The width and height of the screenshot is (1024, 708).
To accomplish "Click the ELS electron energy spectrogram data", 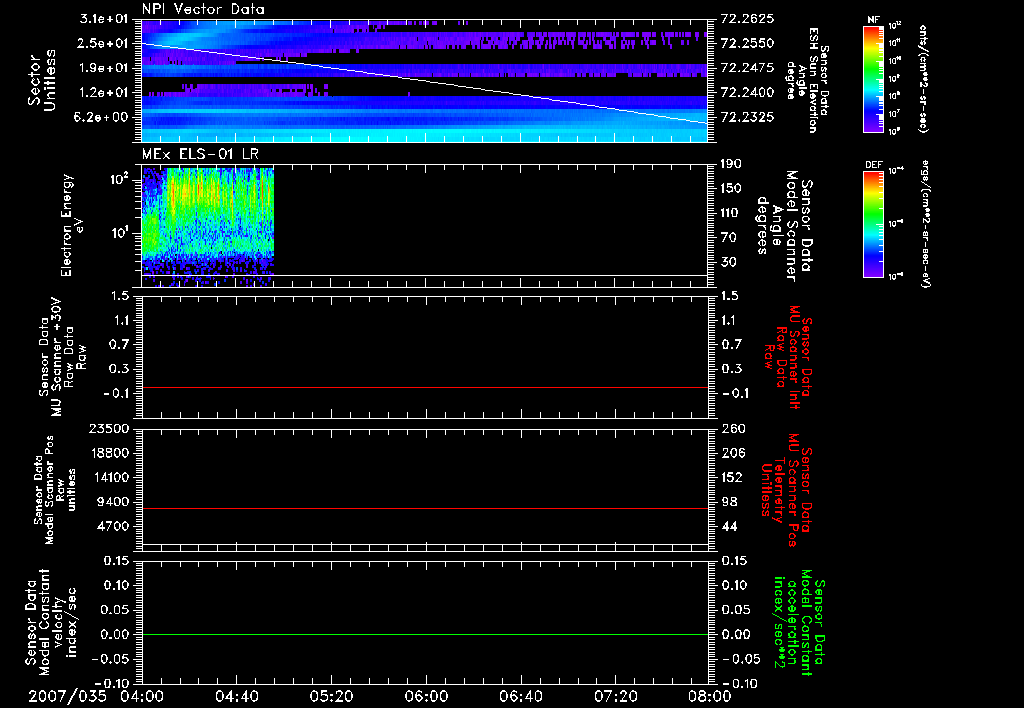I will click(208, 227).
